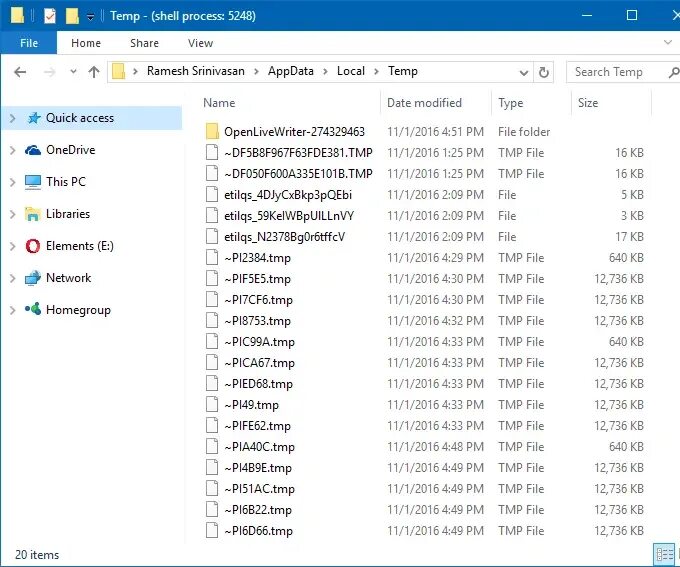680x567 pixels.
Task: Select the OpenLiveWriter-274329463 folder
Action: [x=294, y=132]
